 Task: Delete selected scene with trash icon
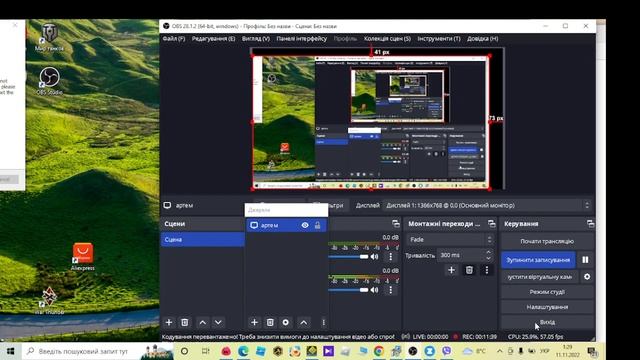click(184, 322)
